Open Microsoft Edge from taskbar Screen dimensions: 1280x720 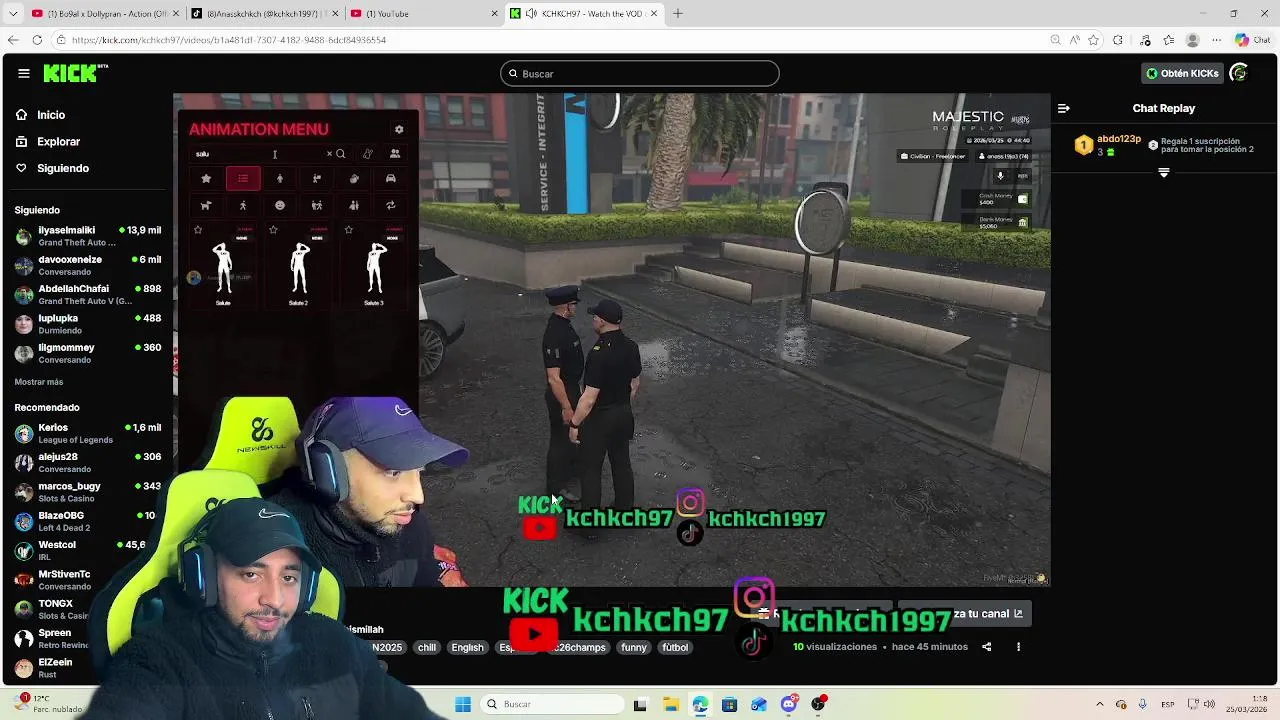coord(700,704)
